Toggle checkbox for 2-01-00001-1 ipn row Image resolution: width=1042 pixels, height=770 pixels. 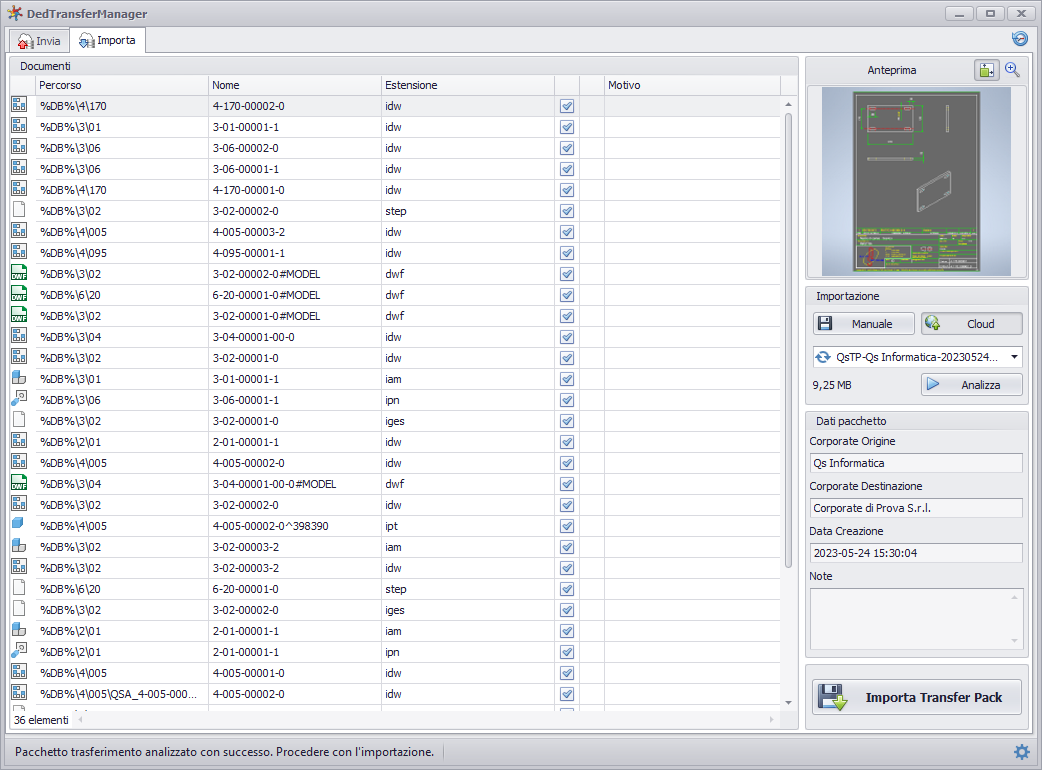567,652
